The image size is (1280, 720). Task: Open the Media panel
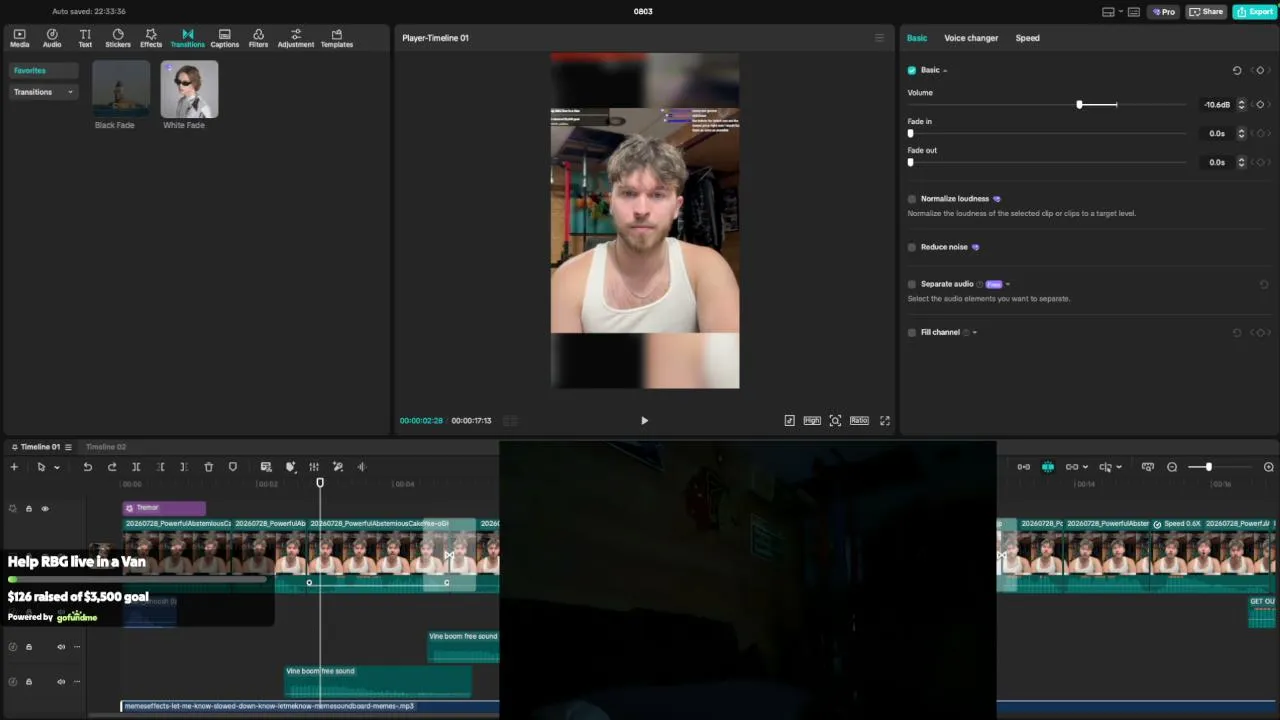(19, 38)
